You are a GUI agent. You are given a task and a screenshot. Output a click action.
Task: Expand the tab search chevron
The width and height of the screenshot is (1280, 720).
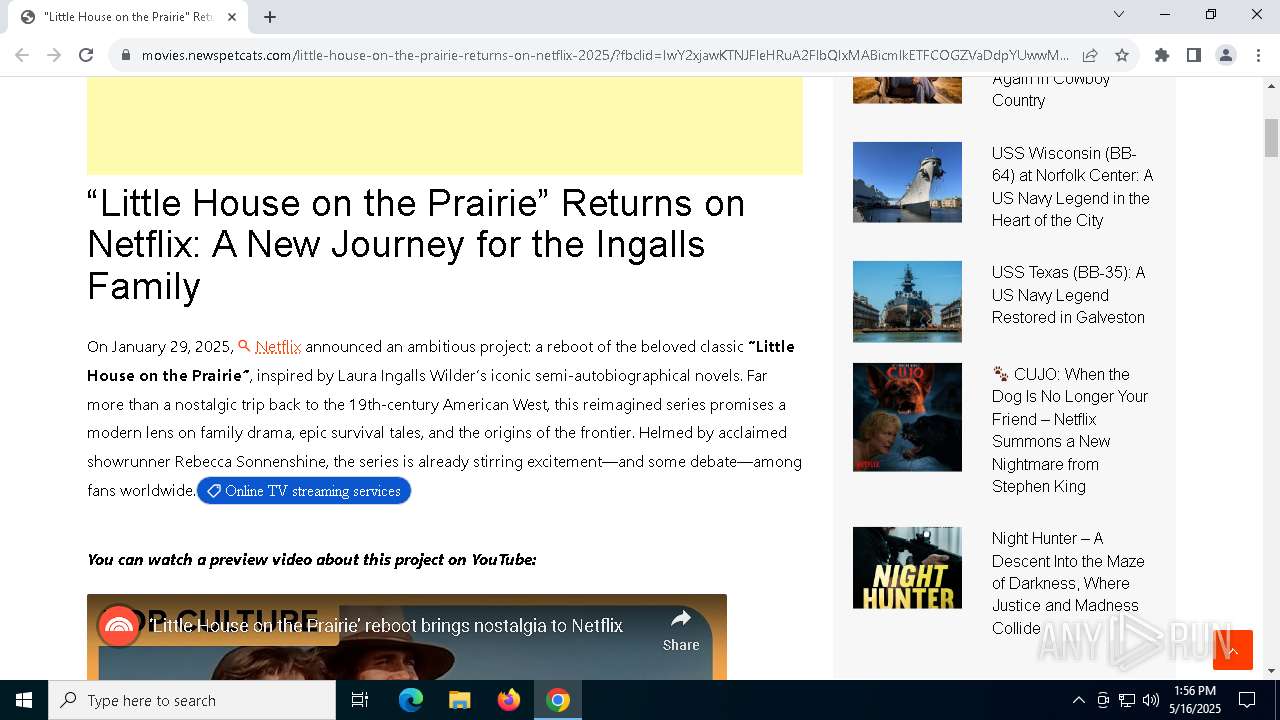(1119, 14)
